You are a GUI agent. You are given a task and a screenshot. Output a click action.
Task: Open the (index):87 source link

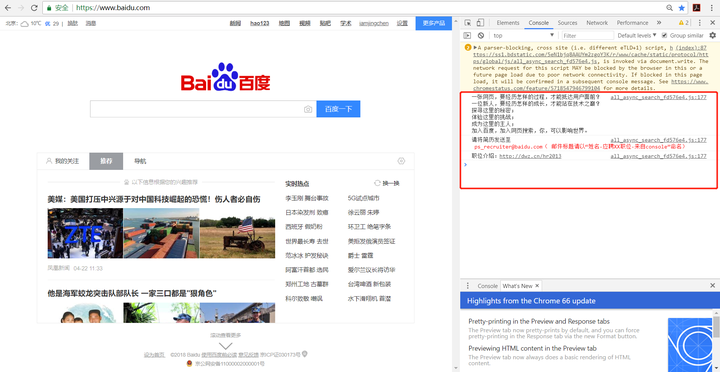coord(692,47)
